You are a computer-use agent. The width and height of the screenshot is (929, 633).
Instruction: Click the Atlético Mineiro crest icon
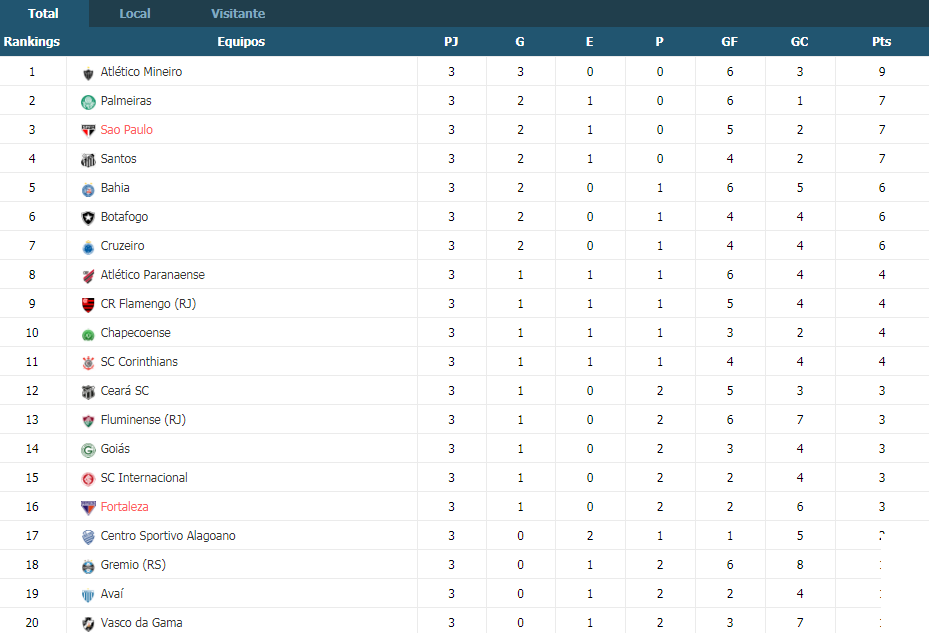88,73
